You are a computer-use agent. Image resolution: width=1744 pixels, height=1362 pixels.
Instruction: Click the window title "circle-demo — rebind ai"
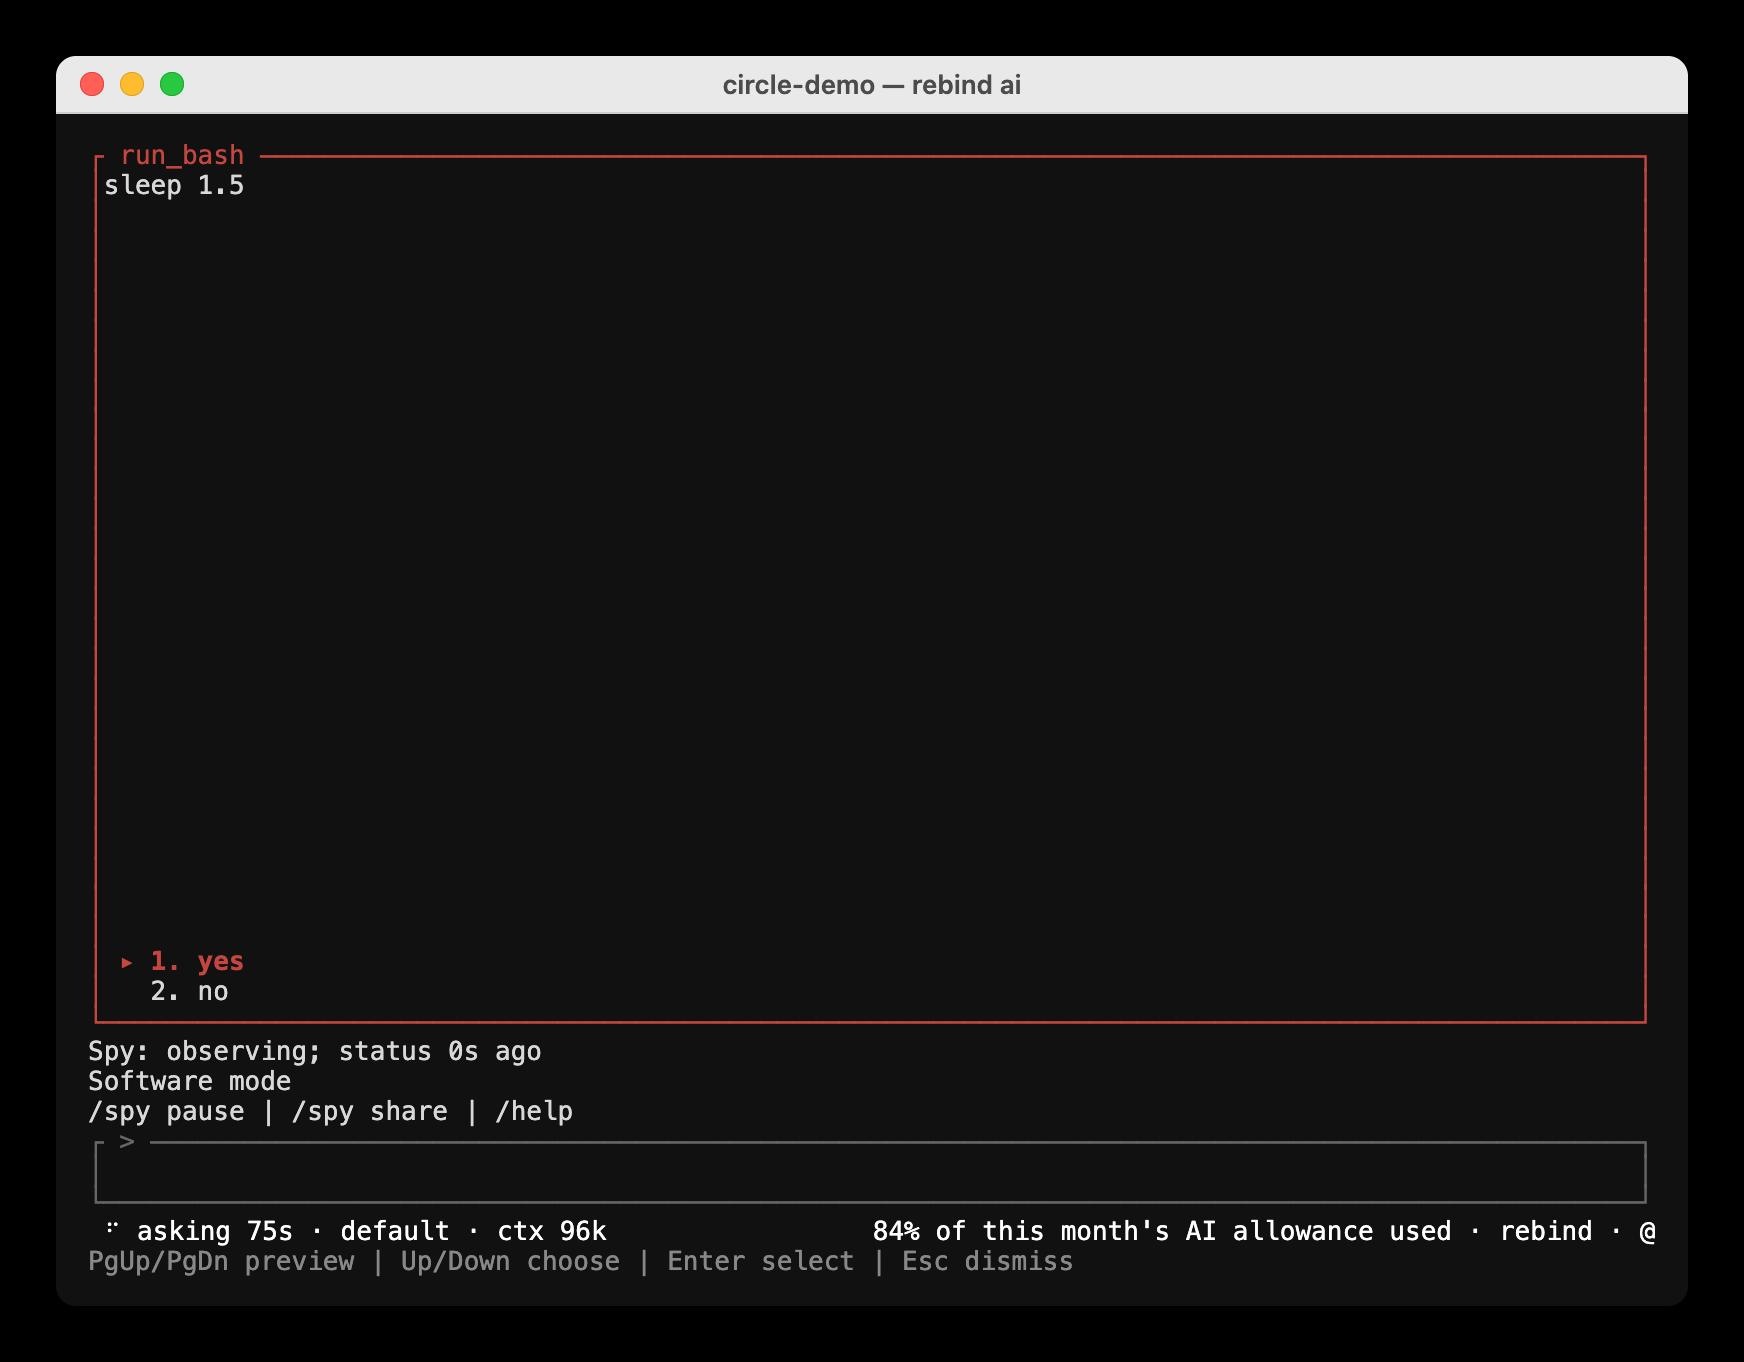point(872,85)
